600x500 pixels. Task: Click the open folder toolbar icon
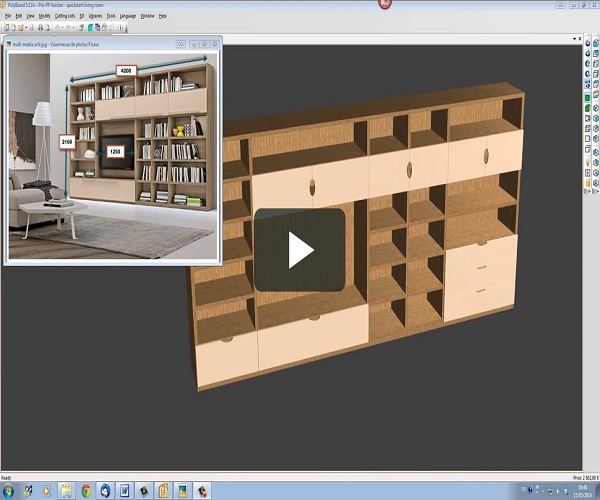(x=20, y=28)
